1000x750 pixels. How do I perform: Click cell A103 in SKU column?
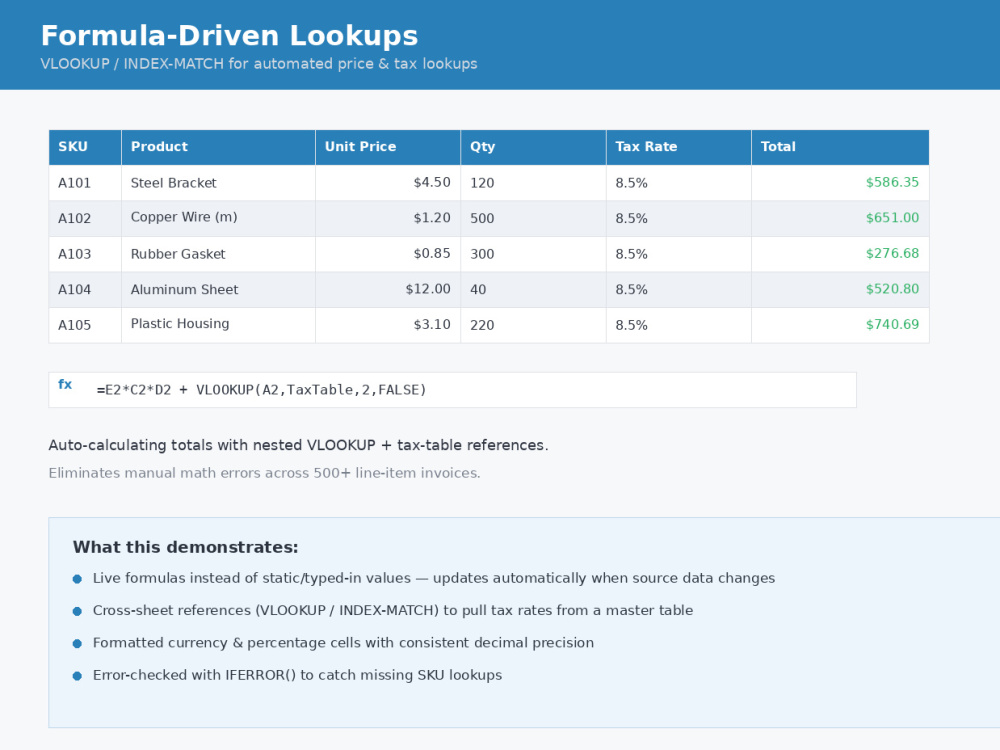85,254
